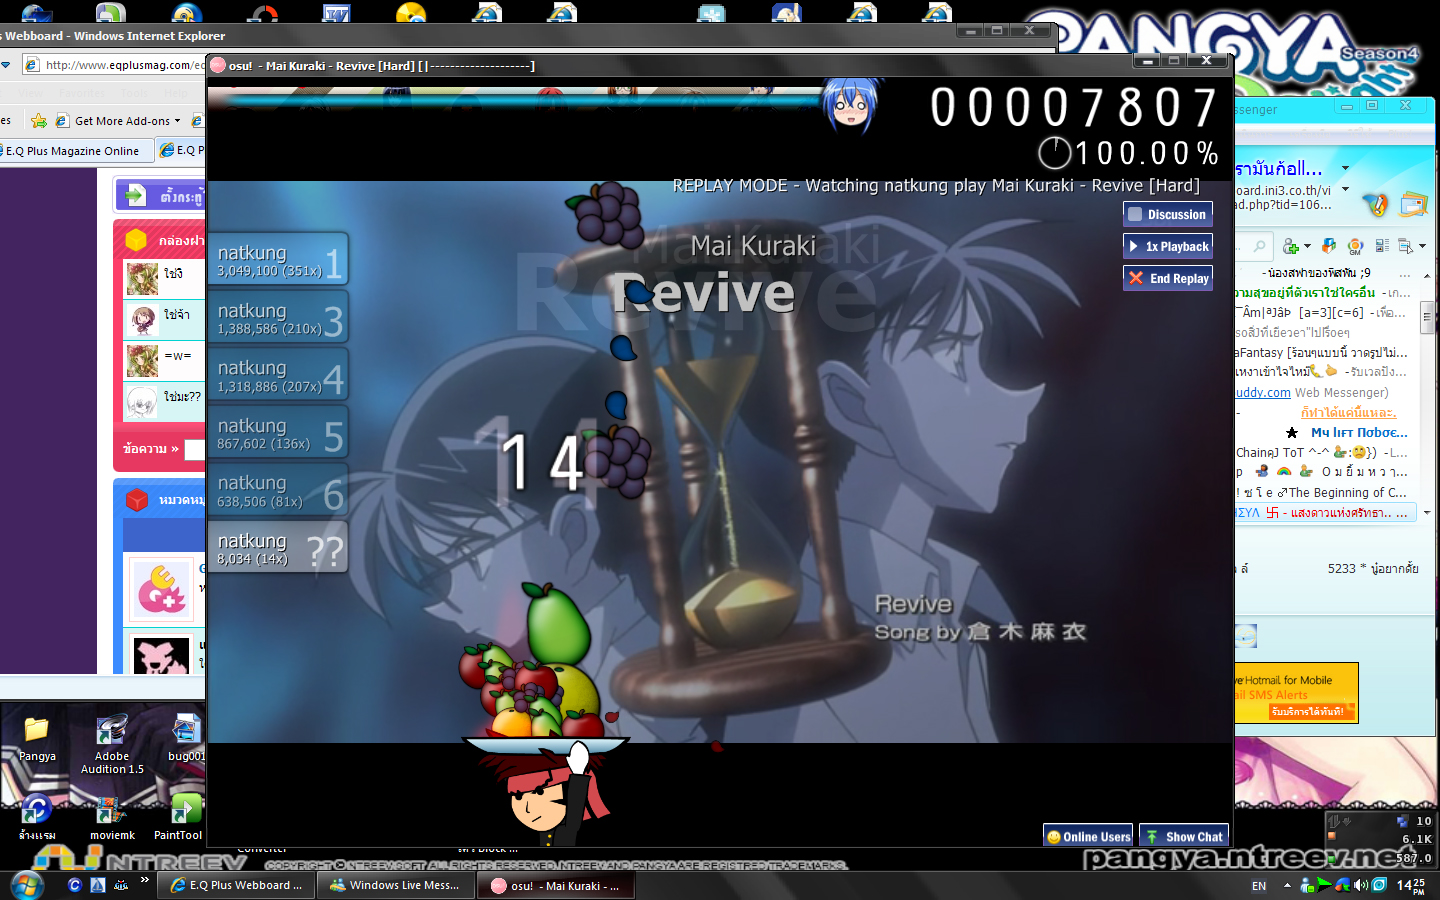The image size is (1440, 900).
Task: Expand the Show menu dropdown arrow in Messenger
Action: click(x=1421, y=246)
